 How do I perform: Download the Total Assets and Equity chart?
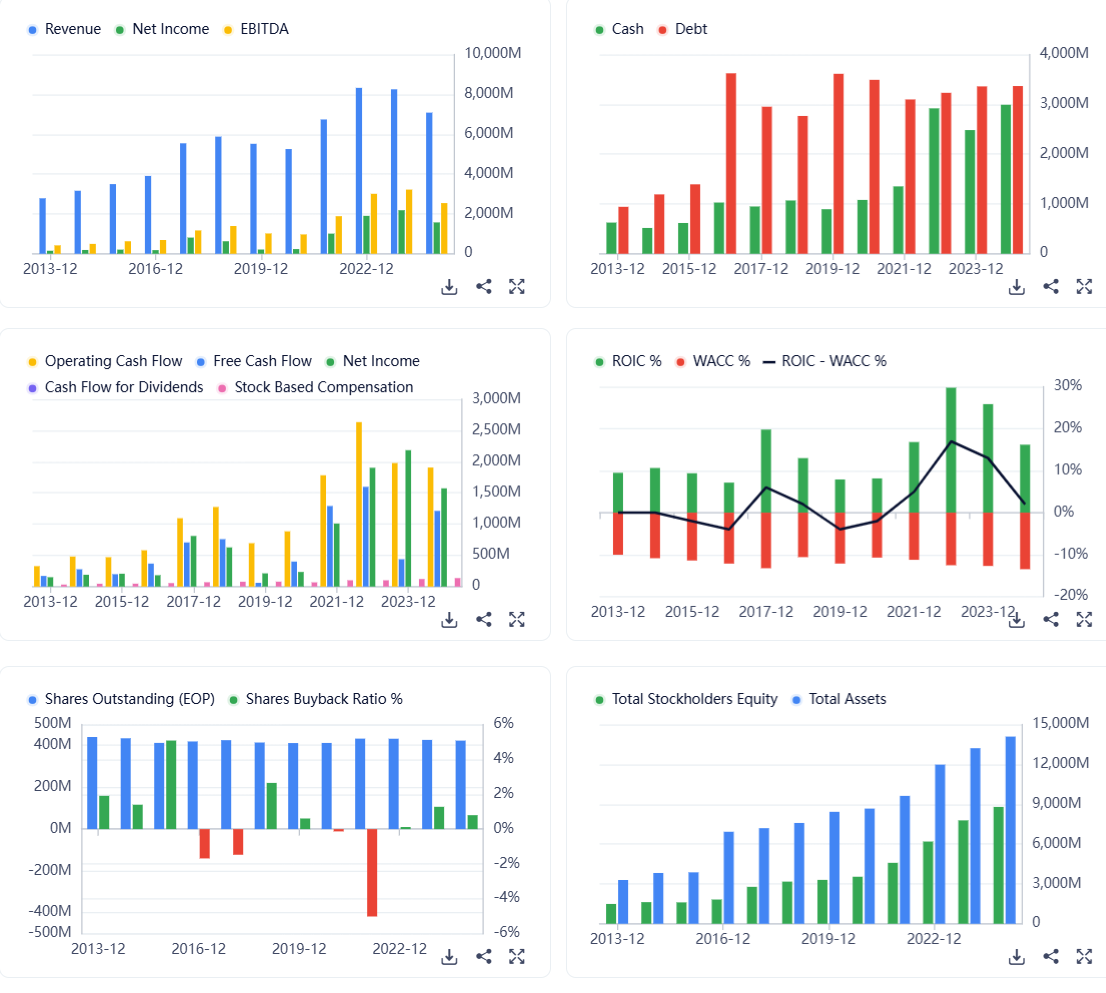tap(1016, 957)
